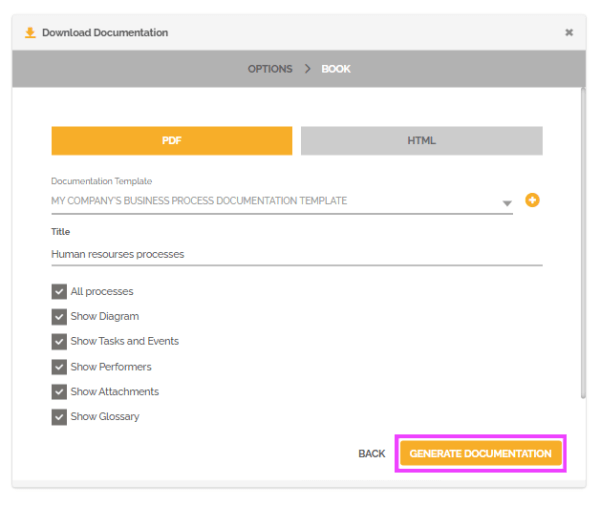Click the download icon in the dialog header
This screenshot has height=506, width=600.
click(30, 33)
